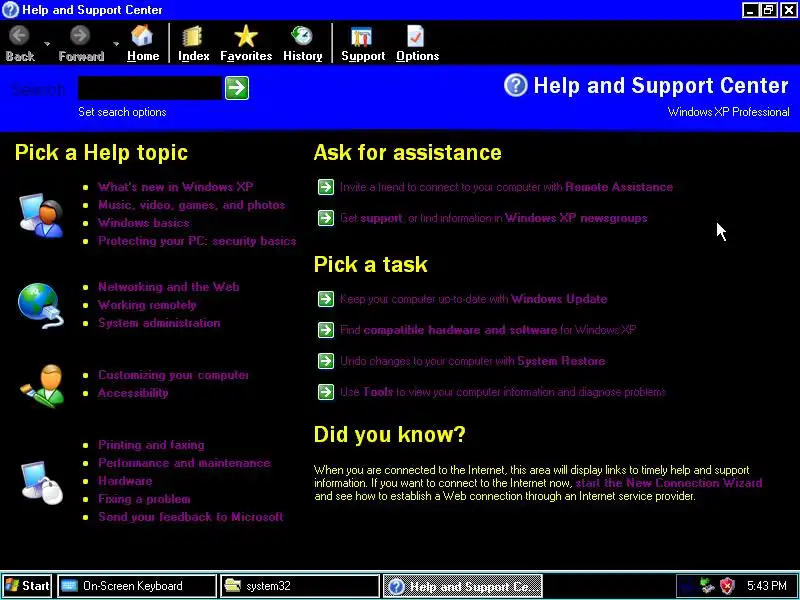Screen dimensions: 800x600
Task: Click the green search go arrow button
Action: click(237, 88)
